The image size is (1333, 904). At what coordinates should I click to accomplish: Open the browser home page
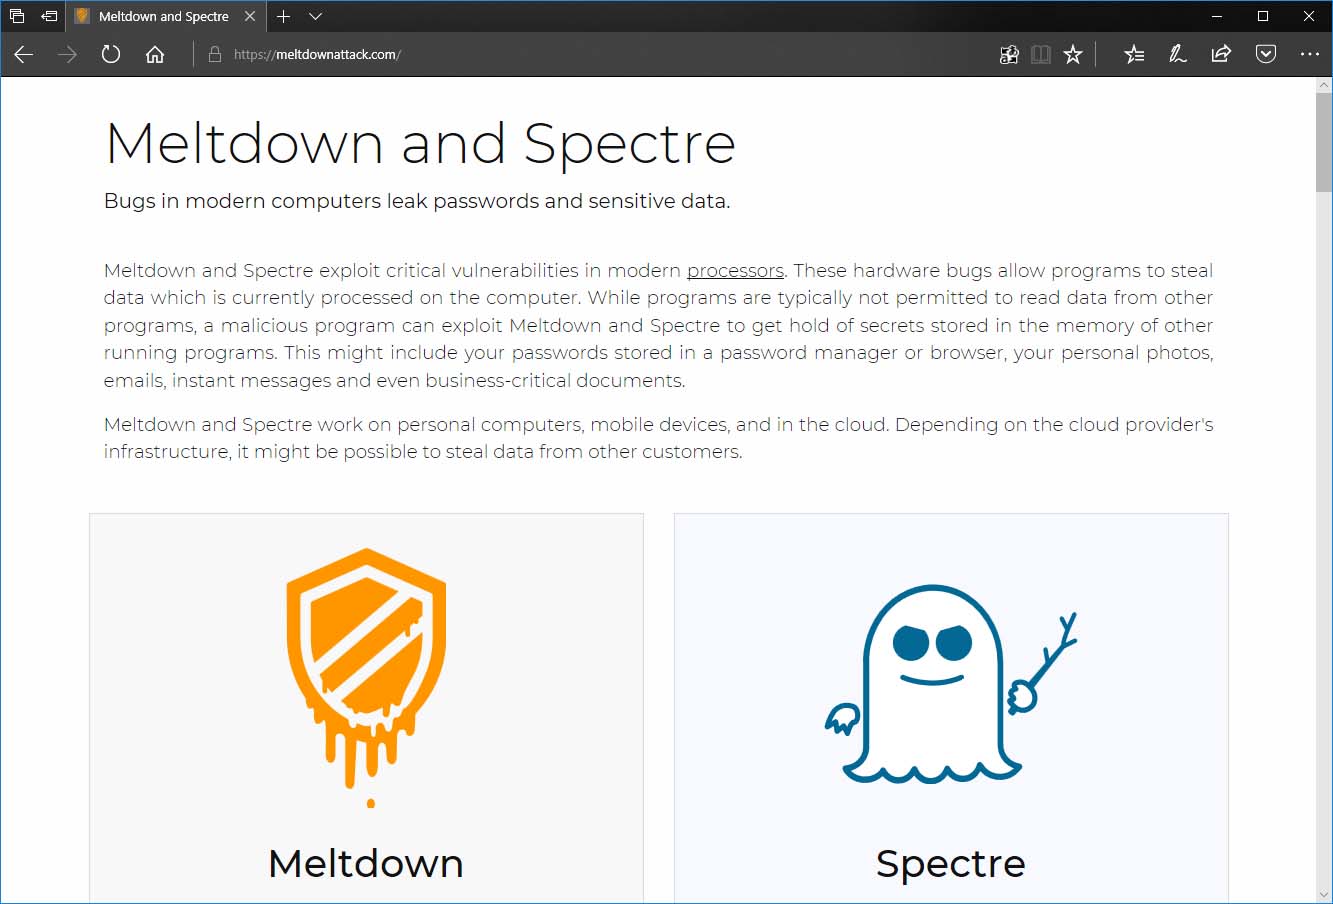[x=155, y=55]
